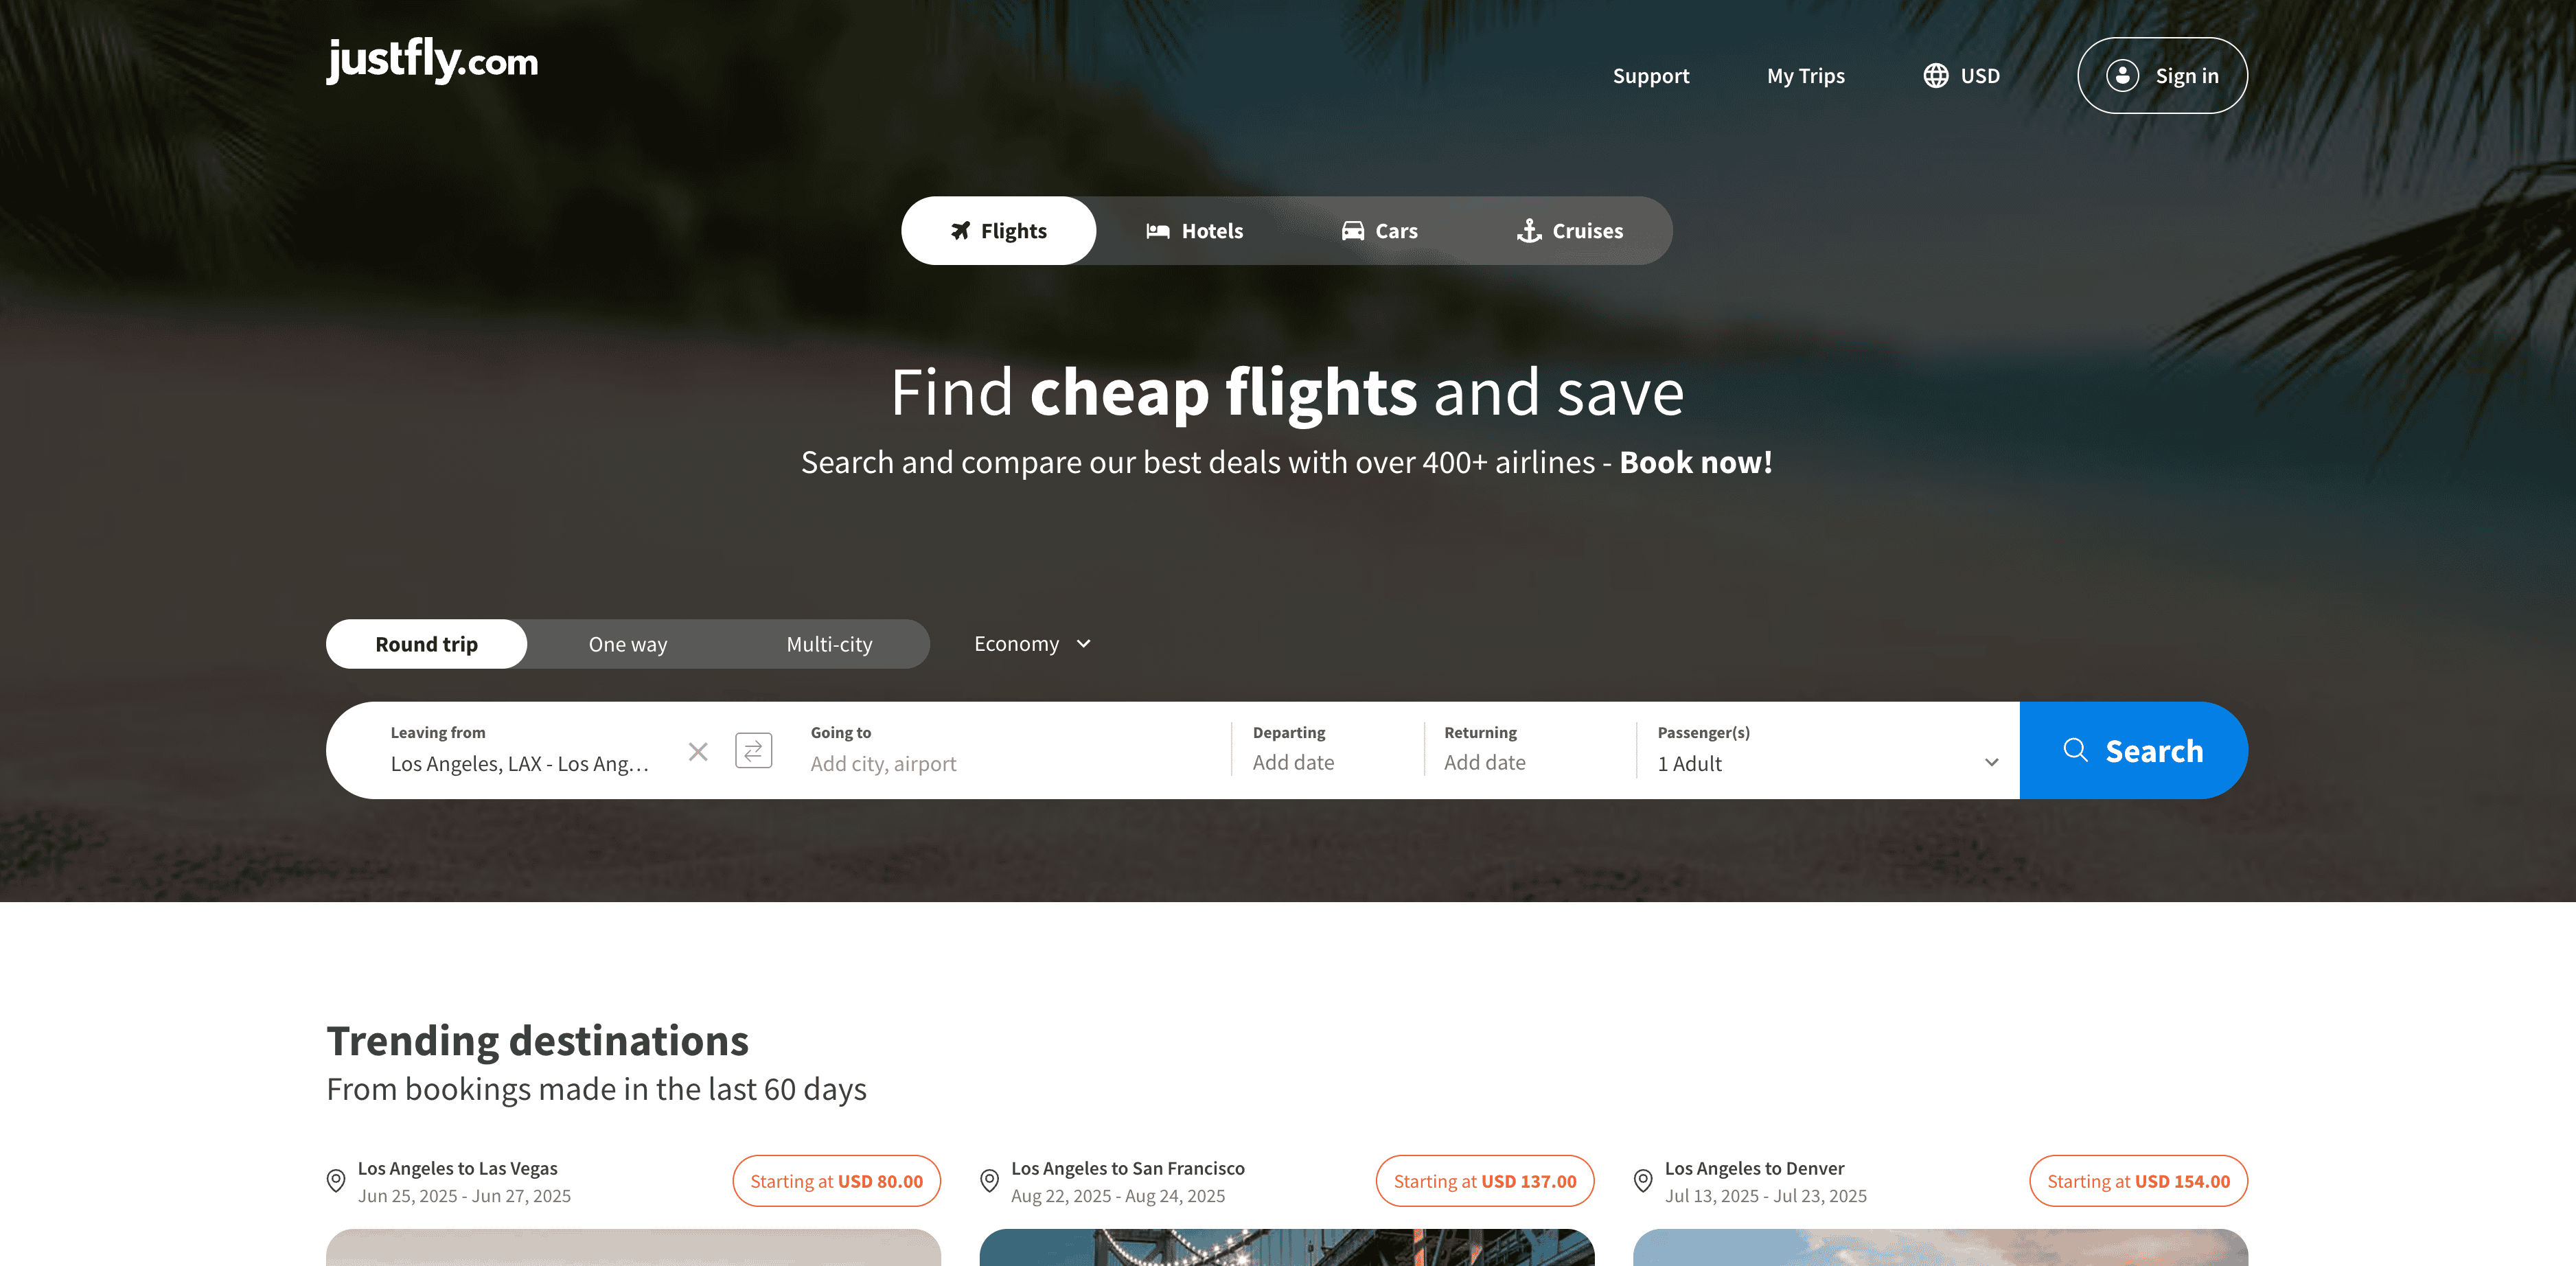The image size is (2576, 1266).
Task: Click the user profile icon in Sign in
Action: coord(2122,76)
